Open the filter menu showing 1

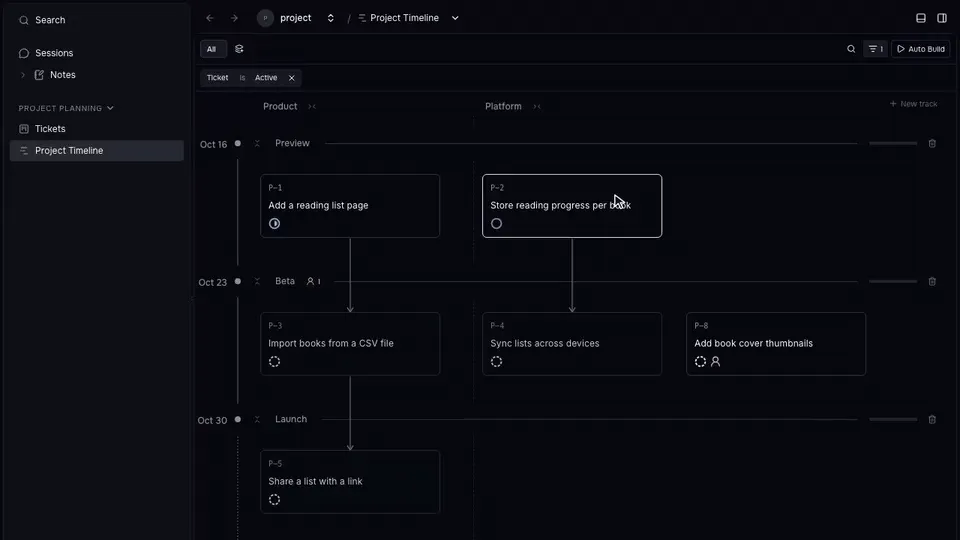pyautogui.click(x=876, y=49)
